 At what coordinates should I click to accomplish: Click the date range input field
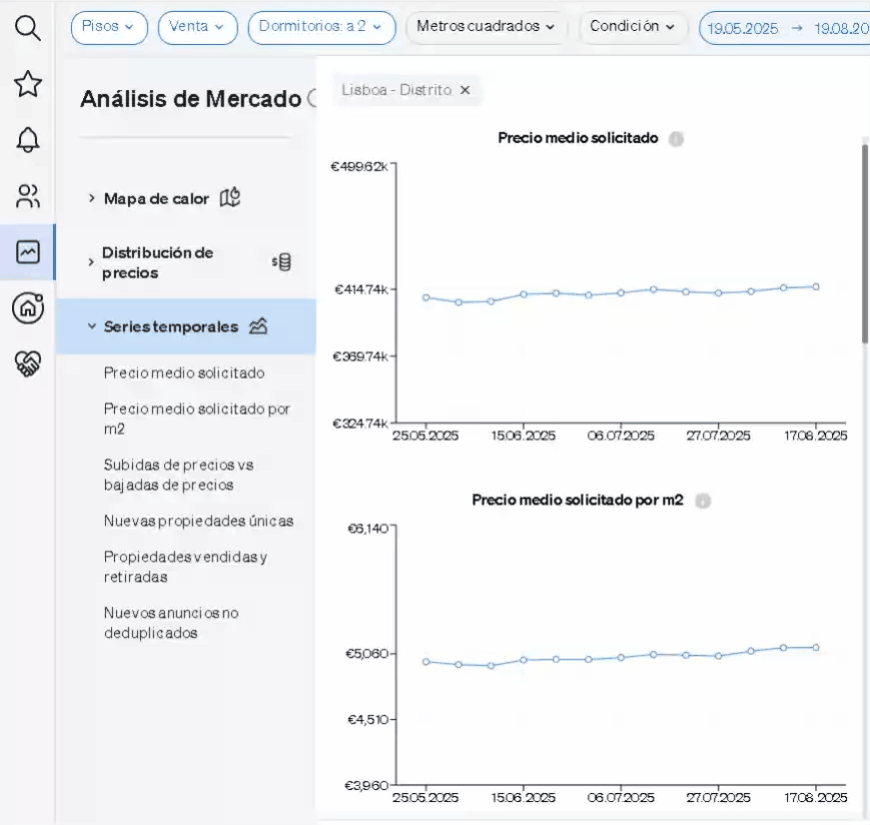point(785,29)
